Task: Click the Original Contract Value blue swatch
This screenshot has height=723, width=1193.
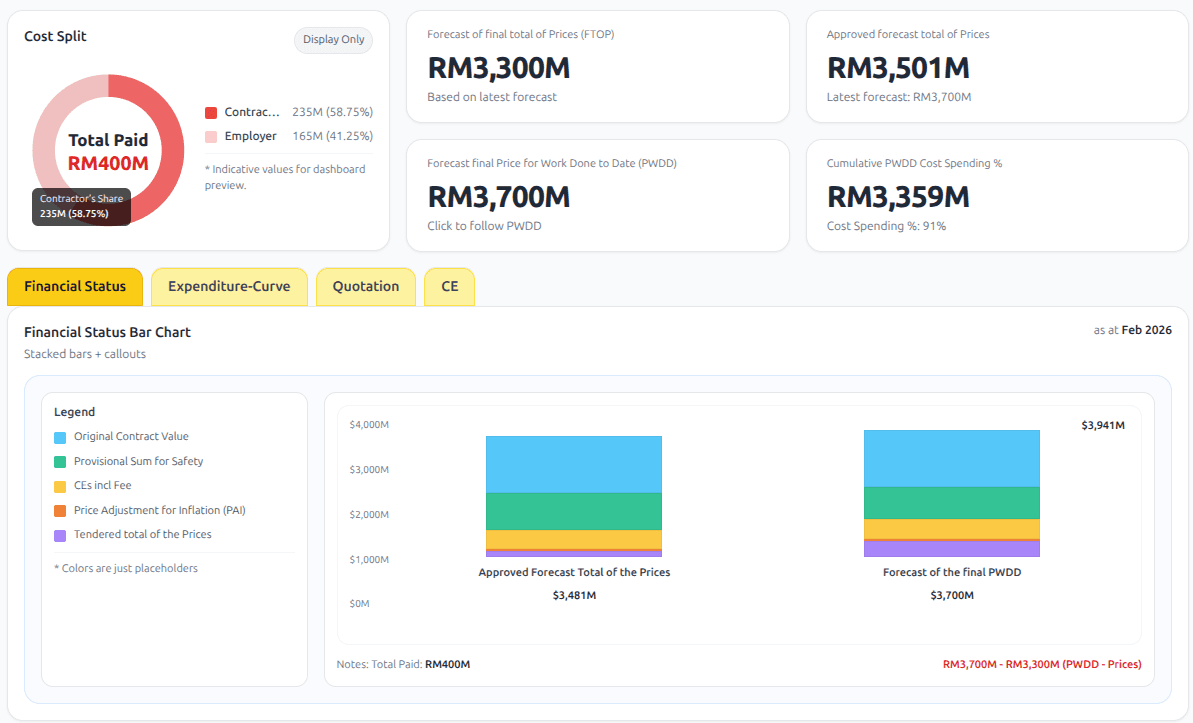Action: (60, 438)
